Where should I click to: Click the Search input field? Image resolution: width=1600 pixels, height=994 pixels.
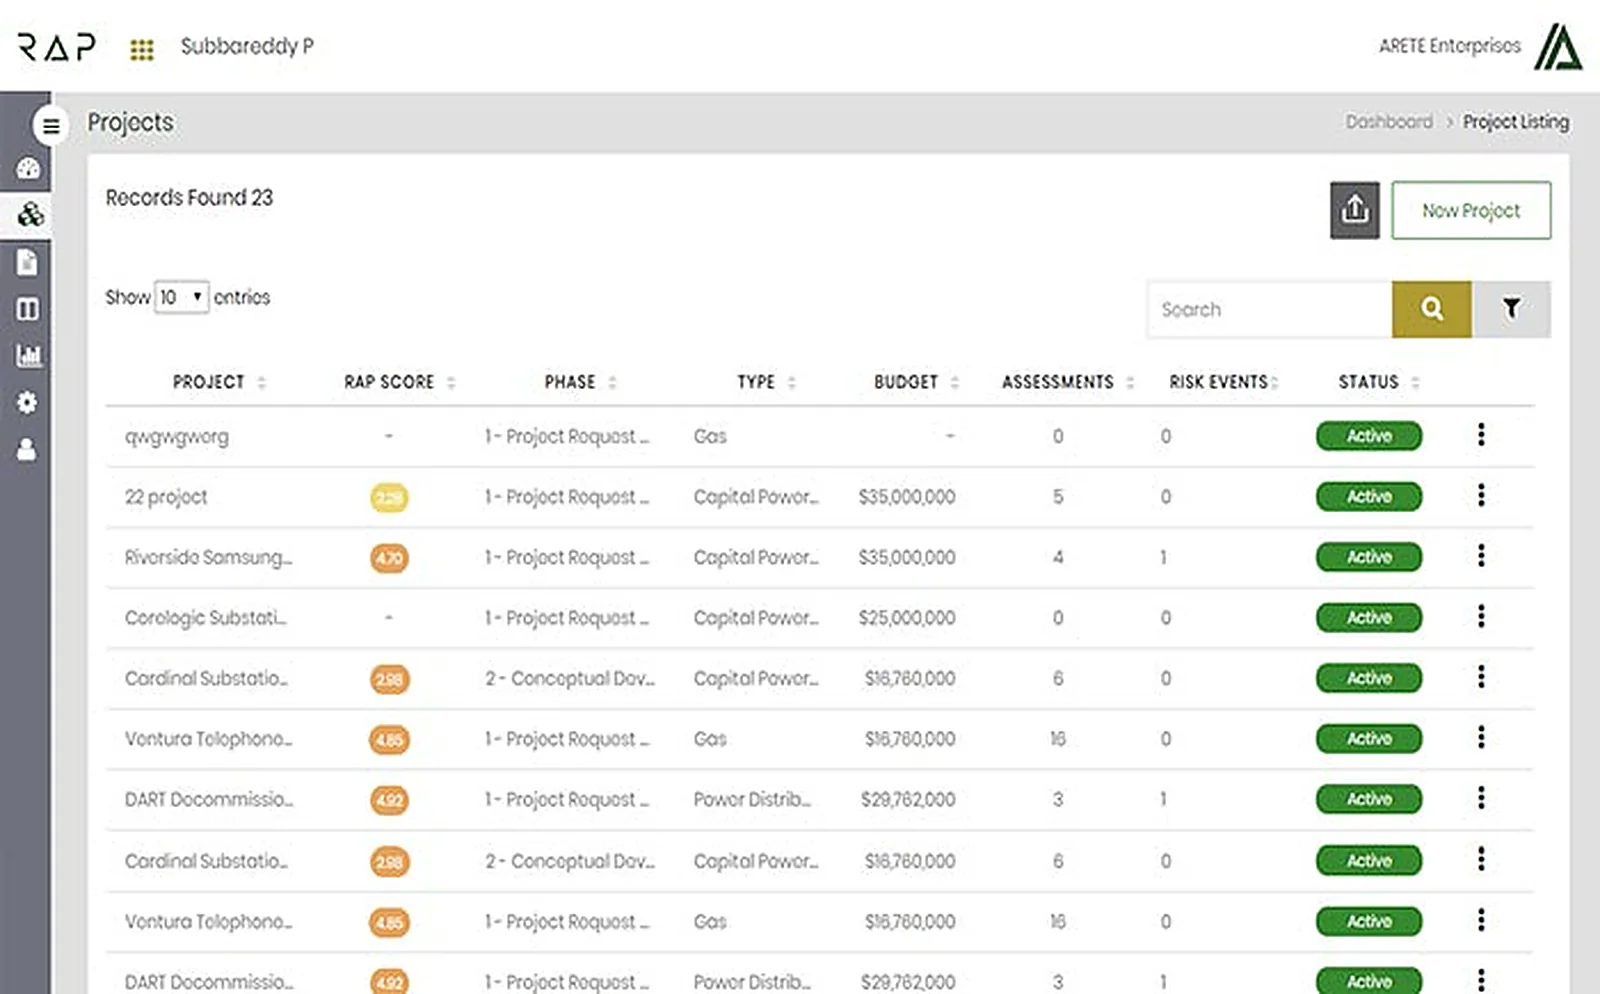coord(1269,309)
